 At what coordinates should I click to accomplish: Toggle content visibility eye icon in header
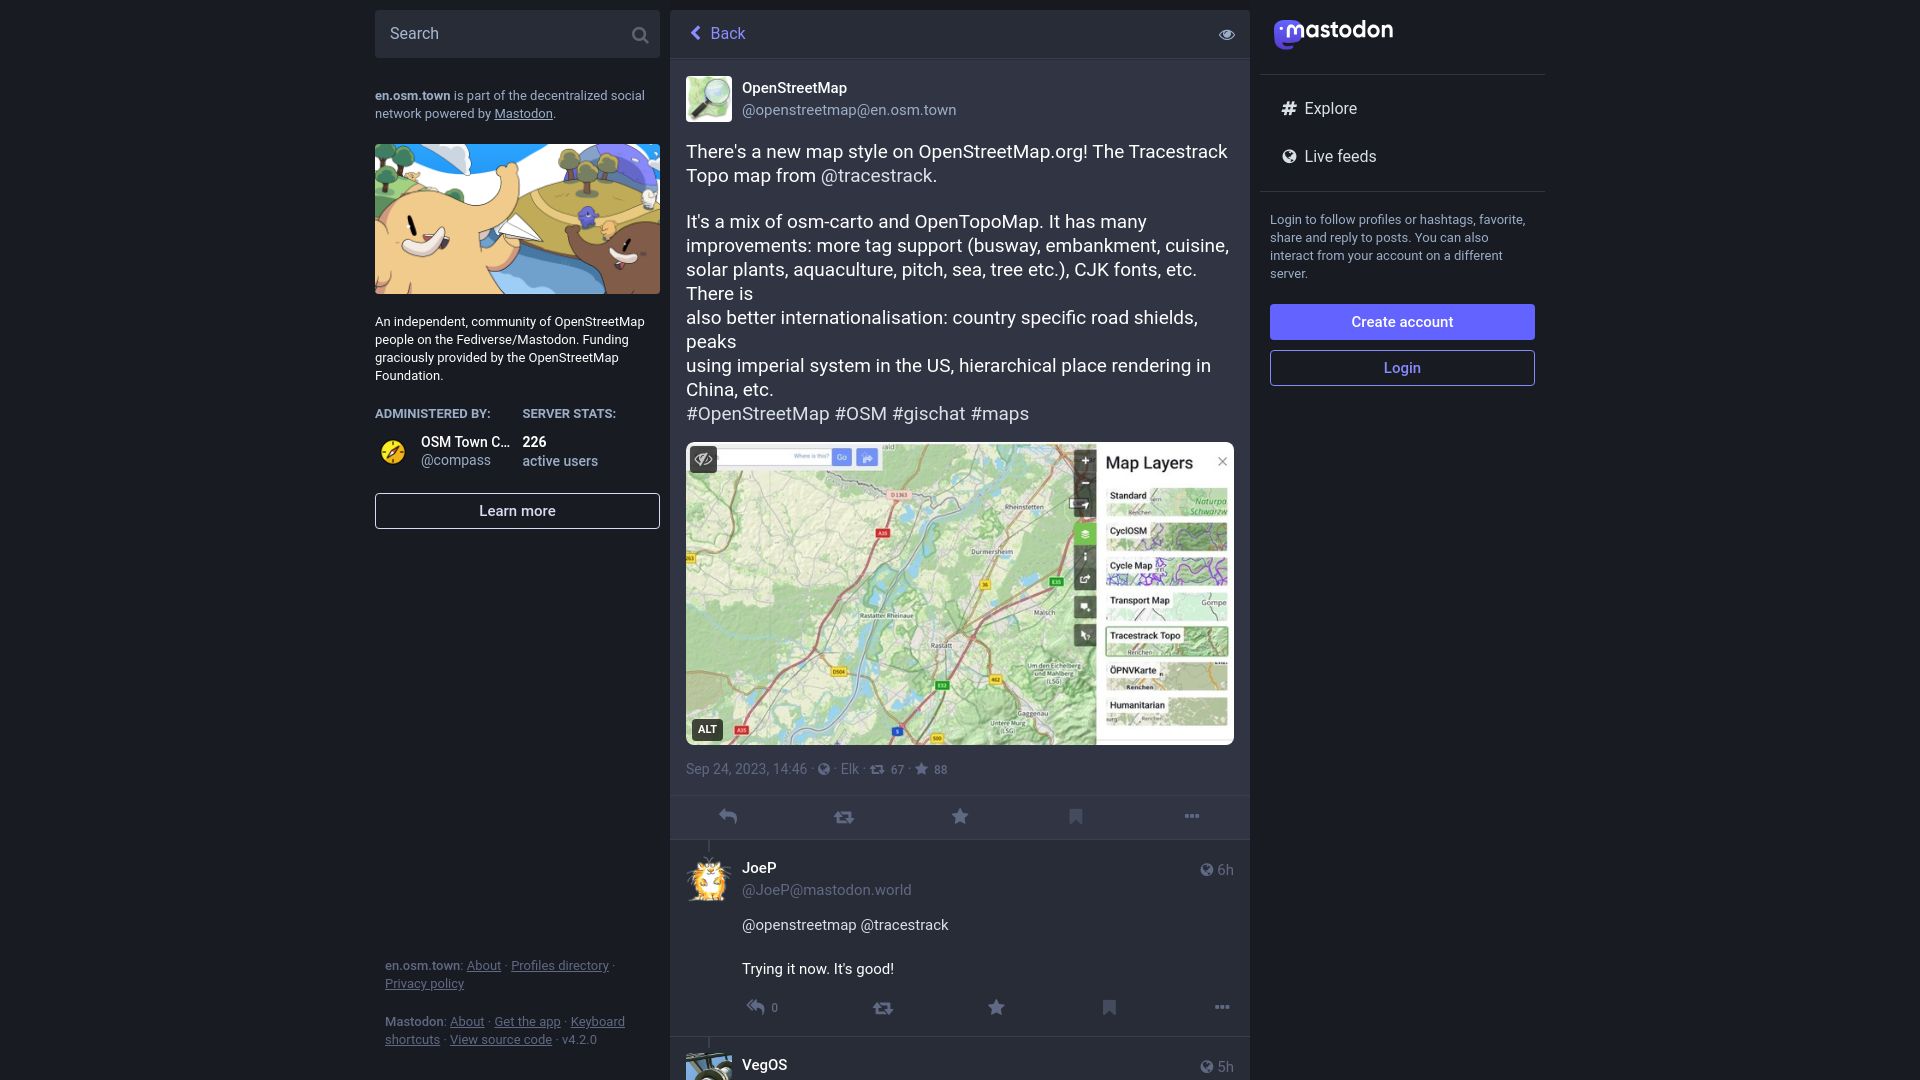[1227, 35]
